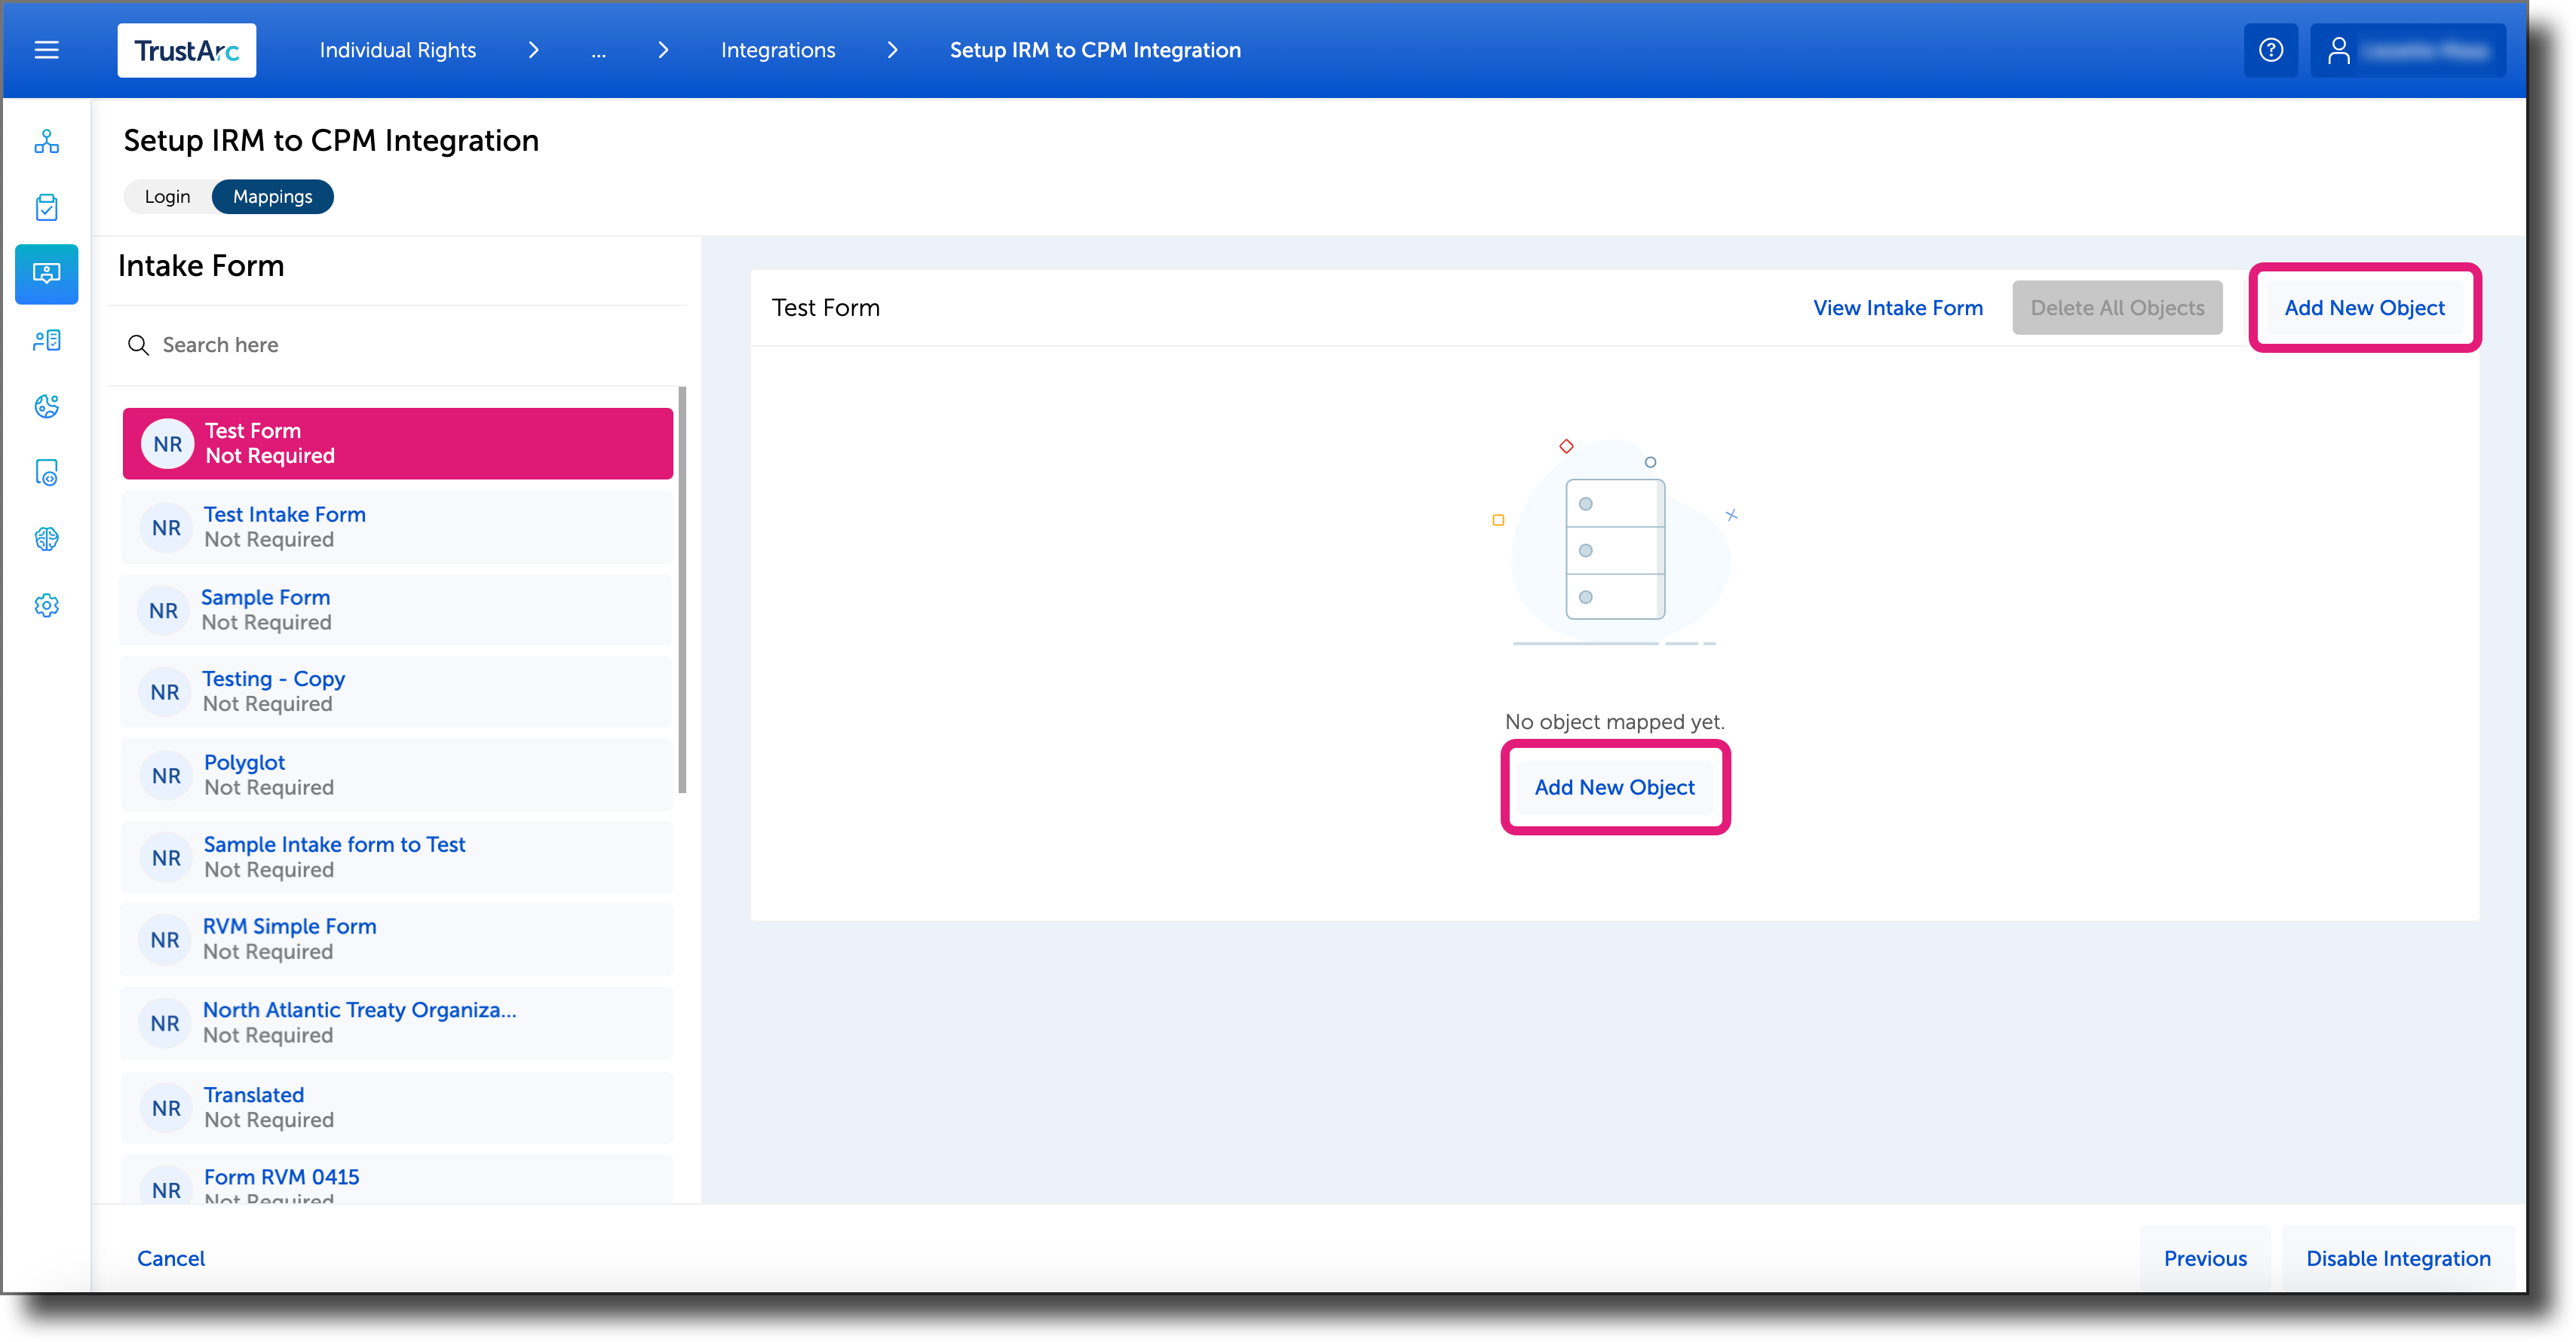Open the data flow map sidebar icon

(x=47, y=142)
